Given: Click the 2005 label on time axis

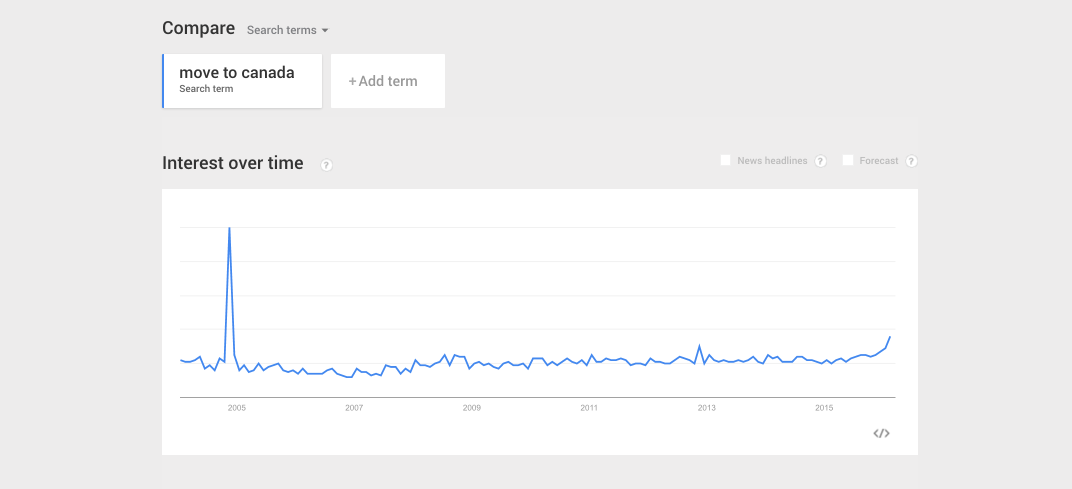Looking at the screenshot, I should tap(237, 408).
